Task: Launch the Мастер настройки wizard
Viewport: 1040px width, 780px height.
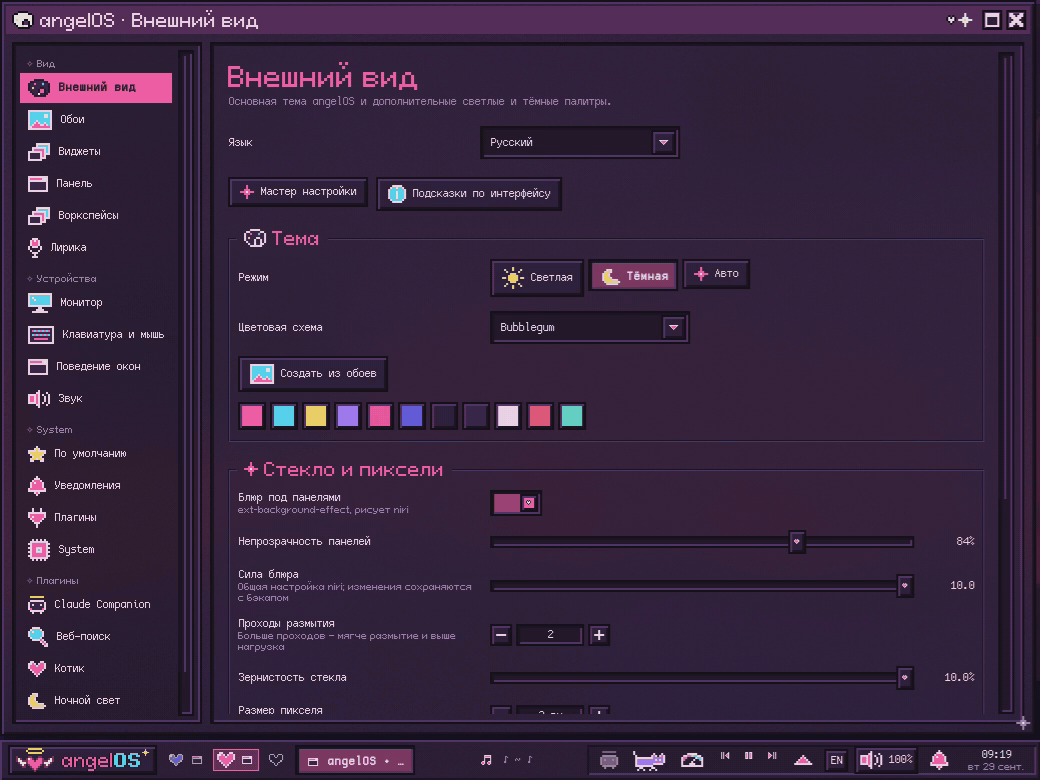Action: point(298,192)
